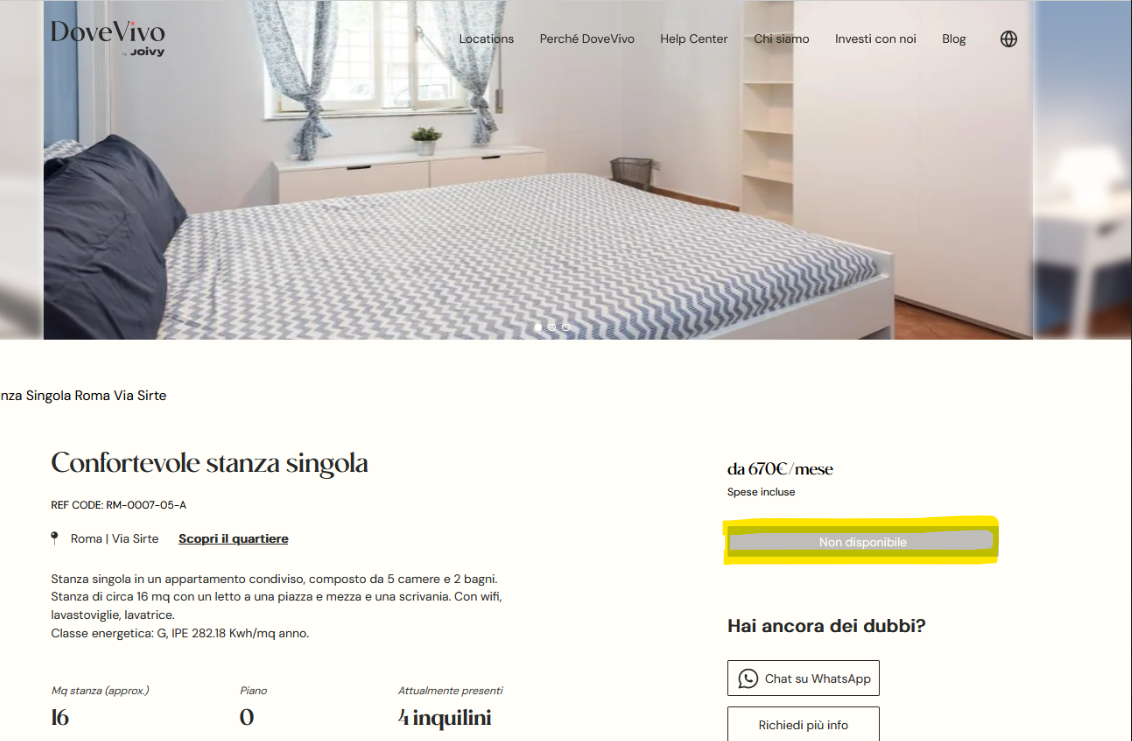This screenshot has height=741, width=1132.
Task: Click the location pin beside Roma | Via Sirte
Action: click(x=55, y=538)
